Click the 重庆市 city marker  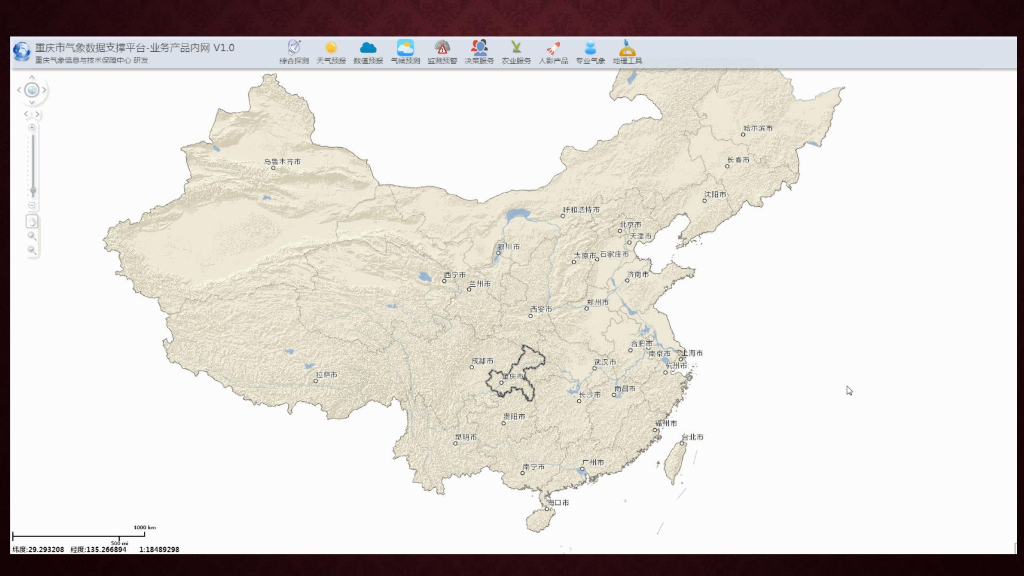coord(502,381)
